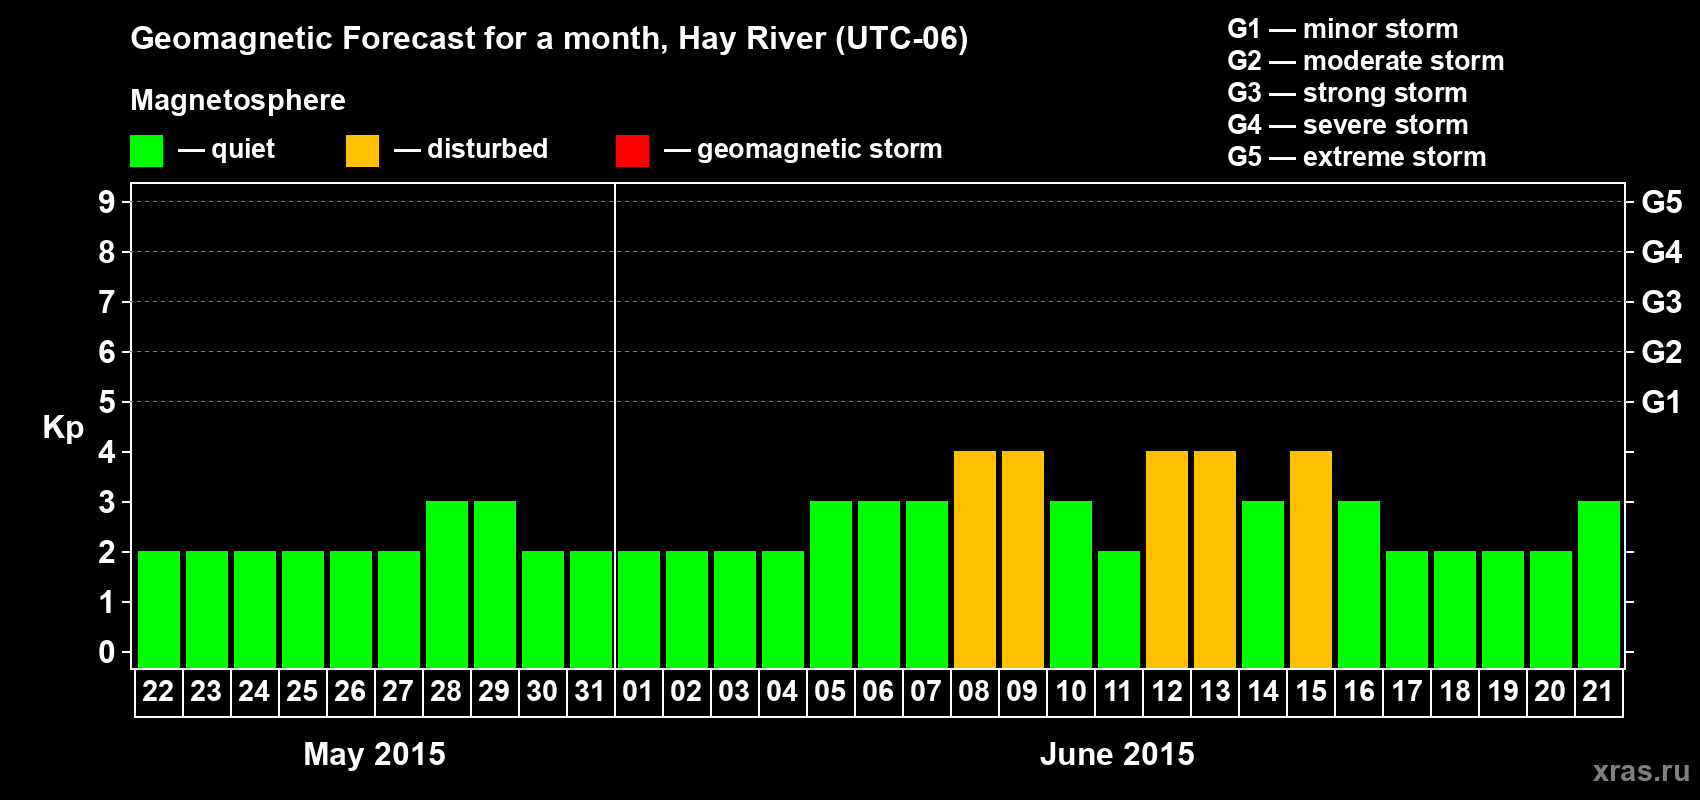Click the date label 20 on the axis

coord(1550,692)
